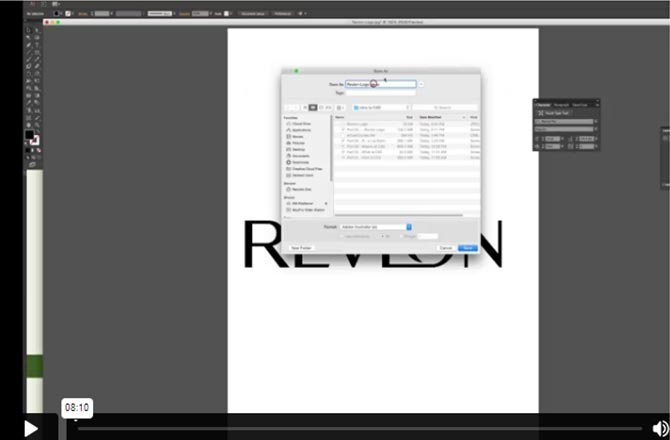Switch file browser to icon view
This screenshot has width=670, height=440.
tap(305, 106)
